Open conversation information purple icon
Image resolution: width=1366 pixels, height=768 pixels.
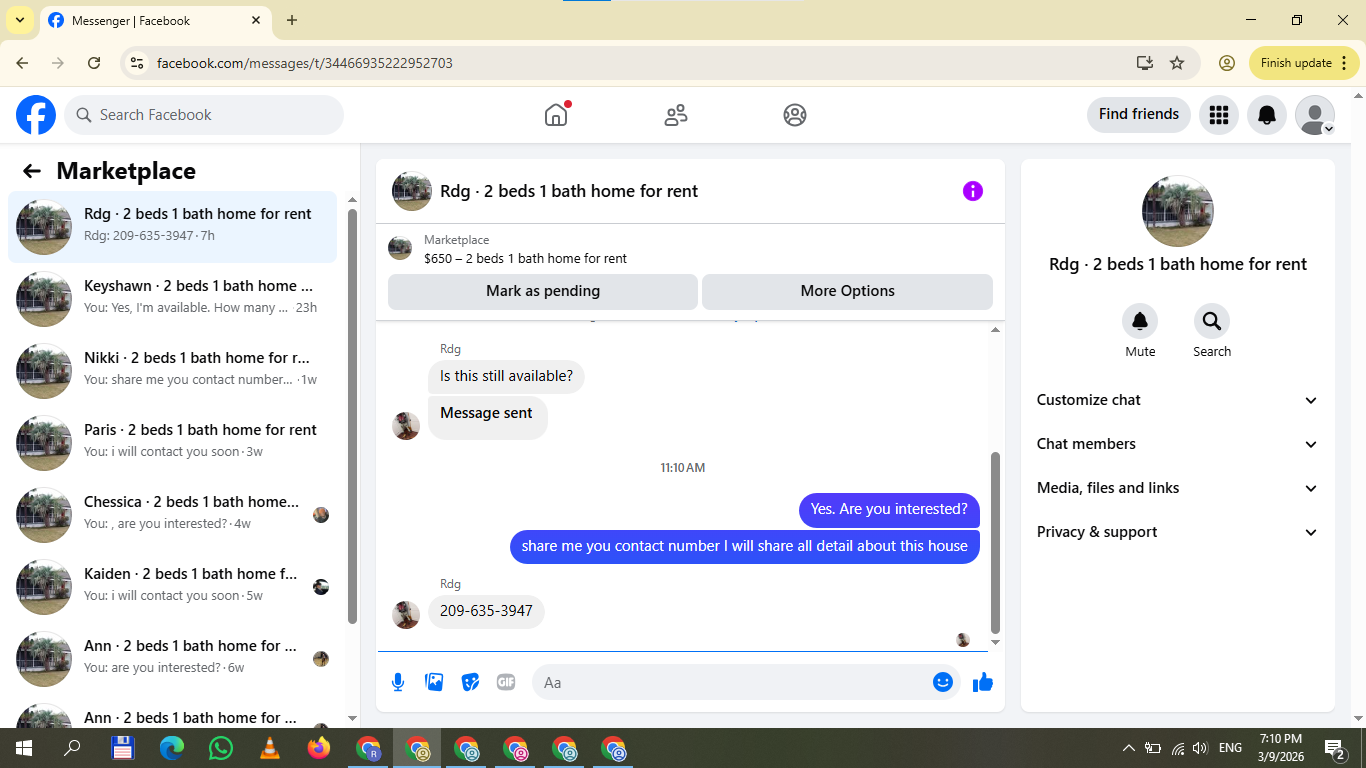973,191
